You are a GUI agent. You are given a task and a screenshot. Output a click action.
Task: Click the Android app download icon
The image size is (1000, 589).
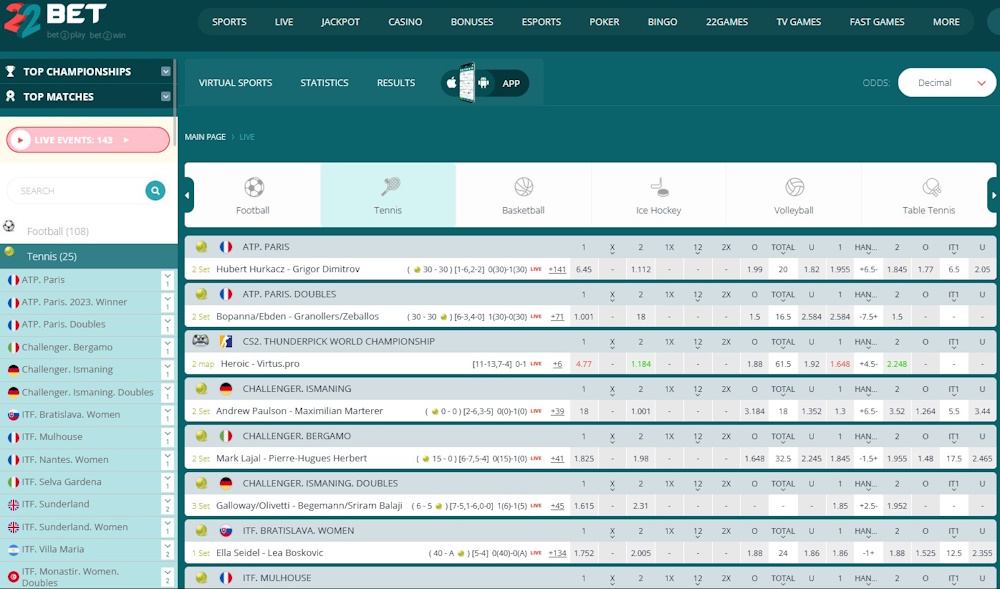[483, 83]
